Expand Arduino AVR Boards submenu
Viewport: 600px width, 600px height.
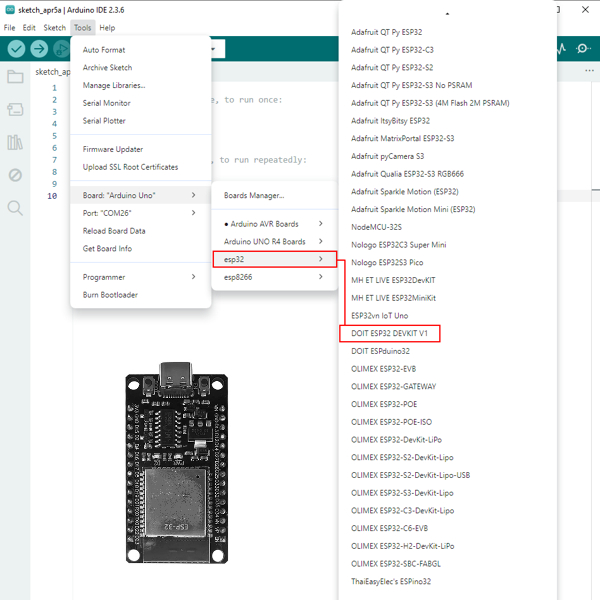pos(274,224)
